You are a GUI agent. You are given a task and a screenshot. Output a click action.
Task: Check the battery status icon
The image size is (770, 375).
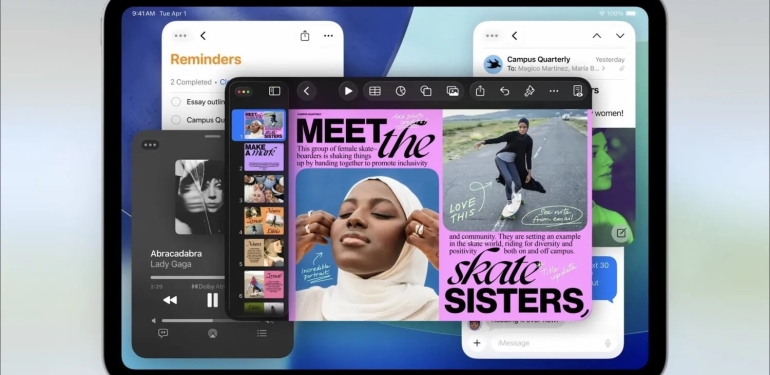(631, 14)
